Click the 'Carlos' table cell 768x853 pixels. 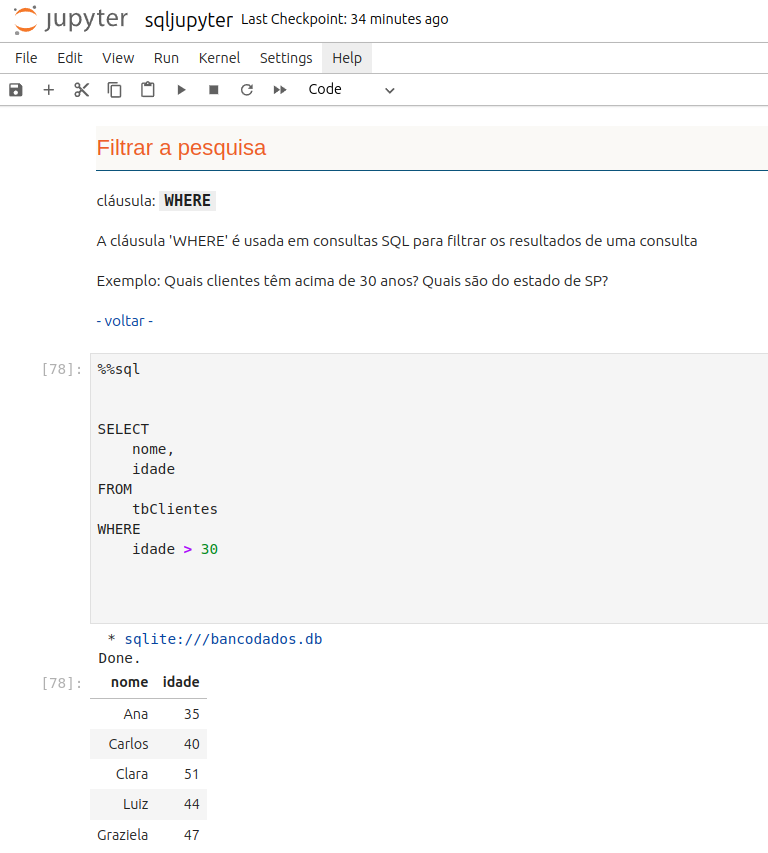pos(128,744)
